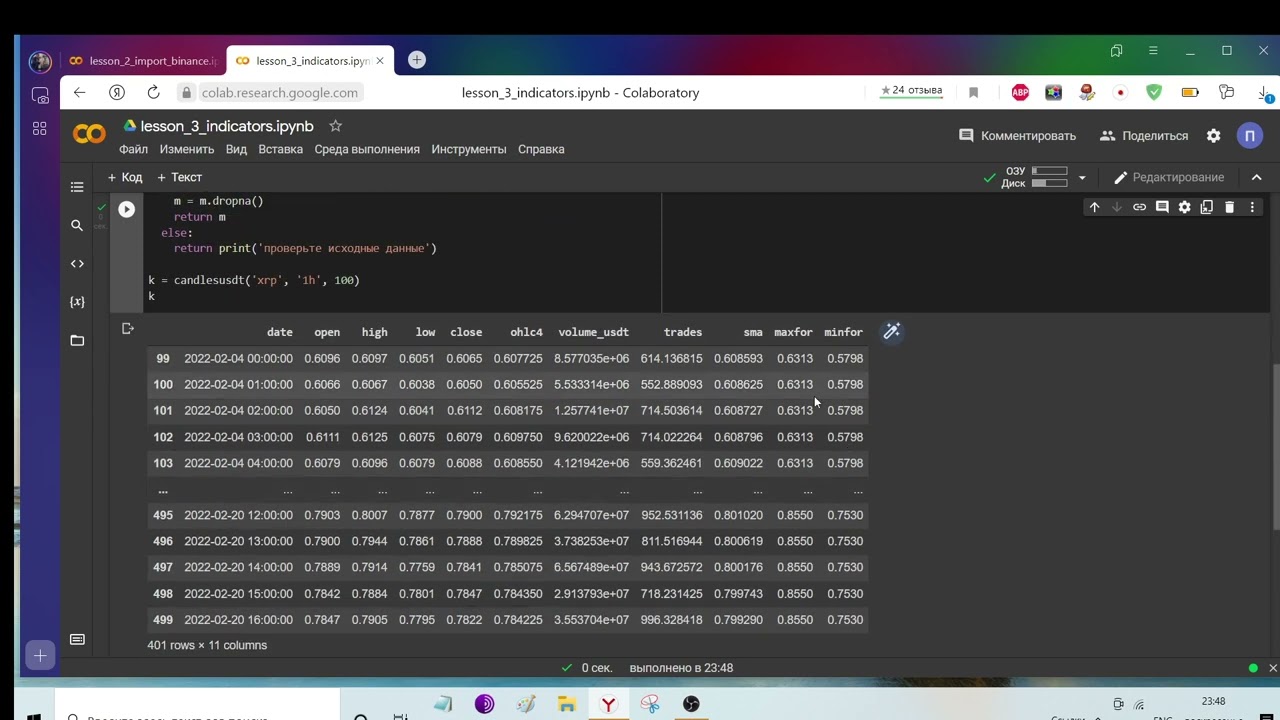Open the new browser tab plus button
The width and height of the screenshot is (1280, 720).
[x=417, y=60]
